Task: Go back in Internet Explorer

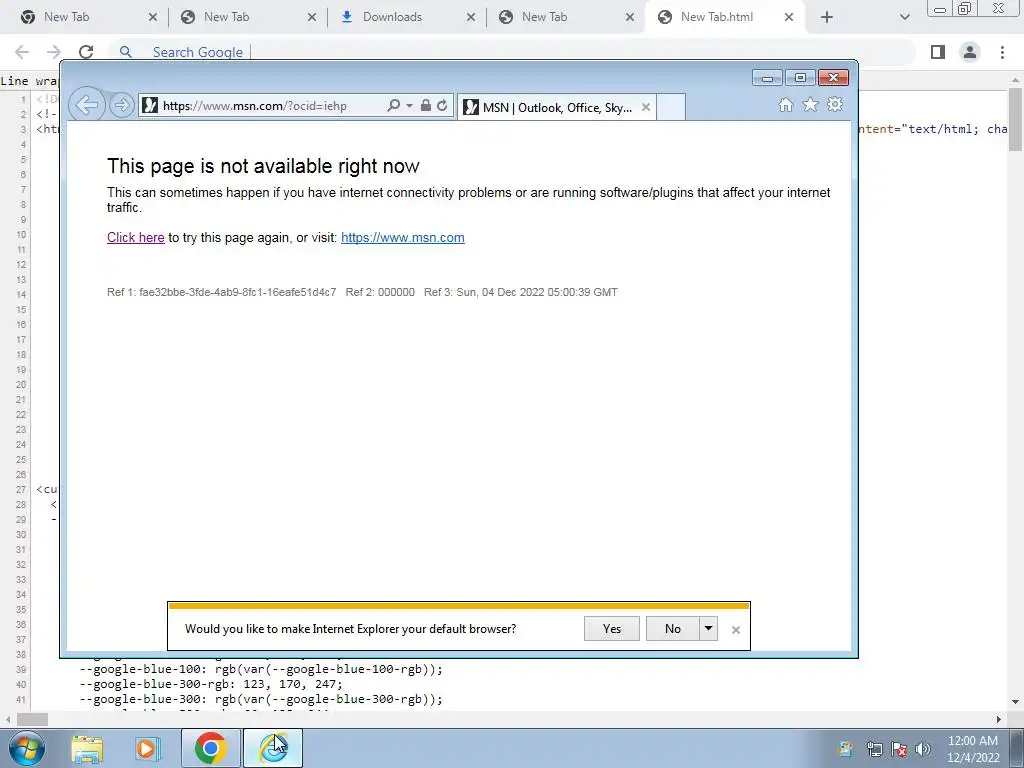Action: 86,104
